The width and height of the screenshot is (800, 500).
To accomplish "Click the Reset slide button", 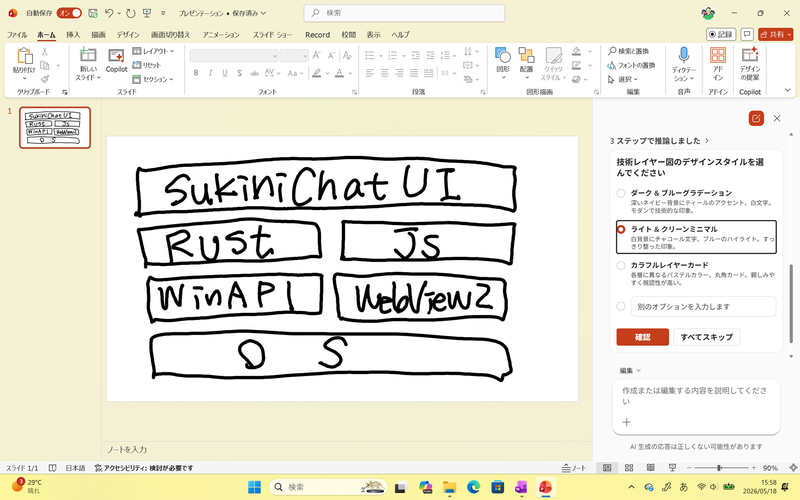I will (146, 65).
